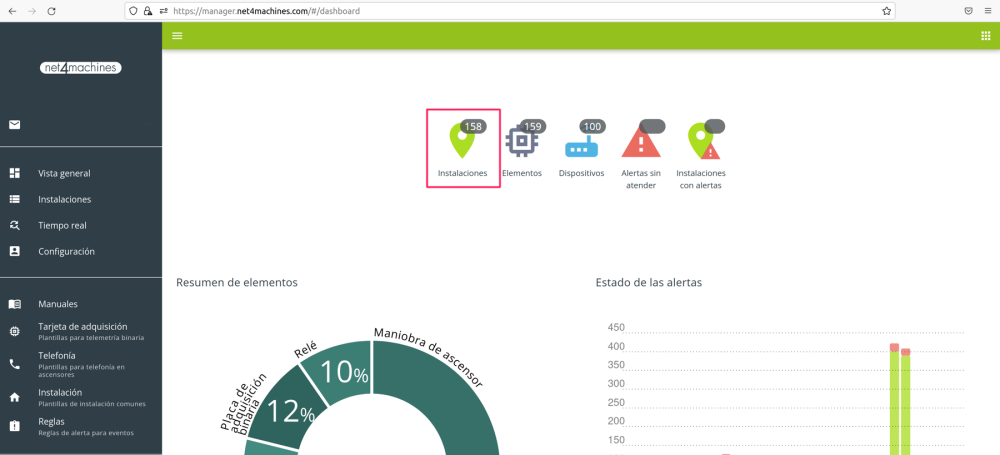This screenshot has height=455, width=1000.
Task: Click the site permissions icon in the address bar
Action: coord(163,11)
